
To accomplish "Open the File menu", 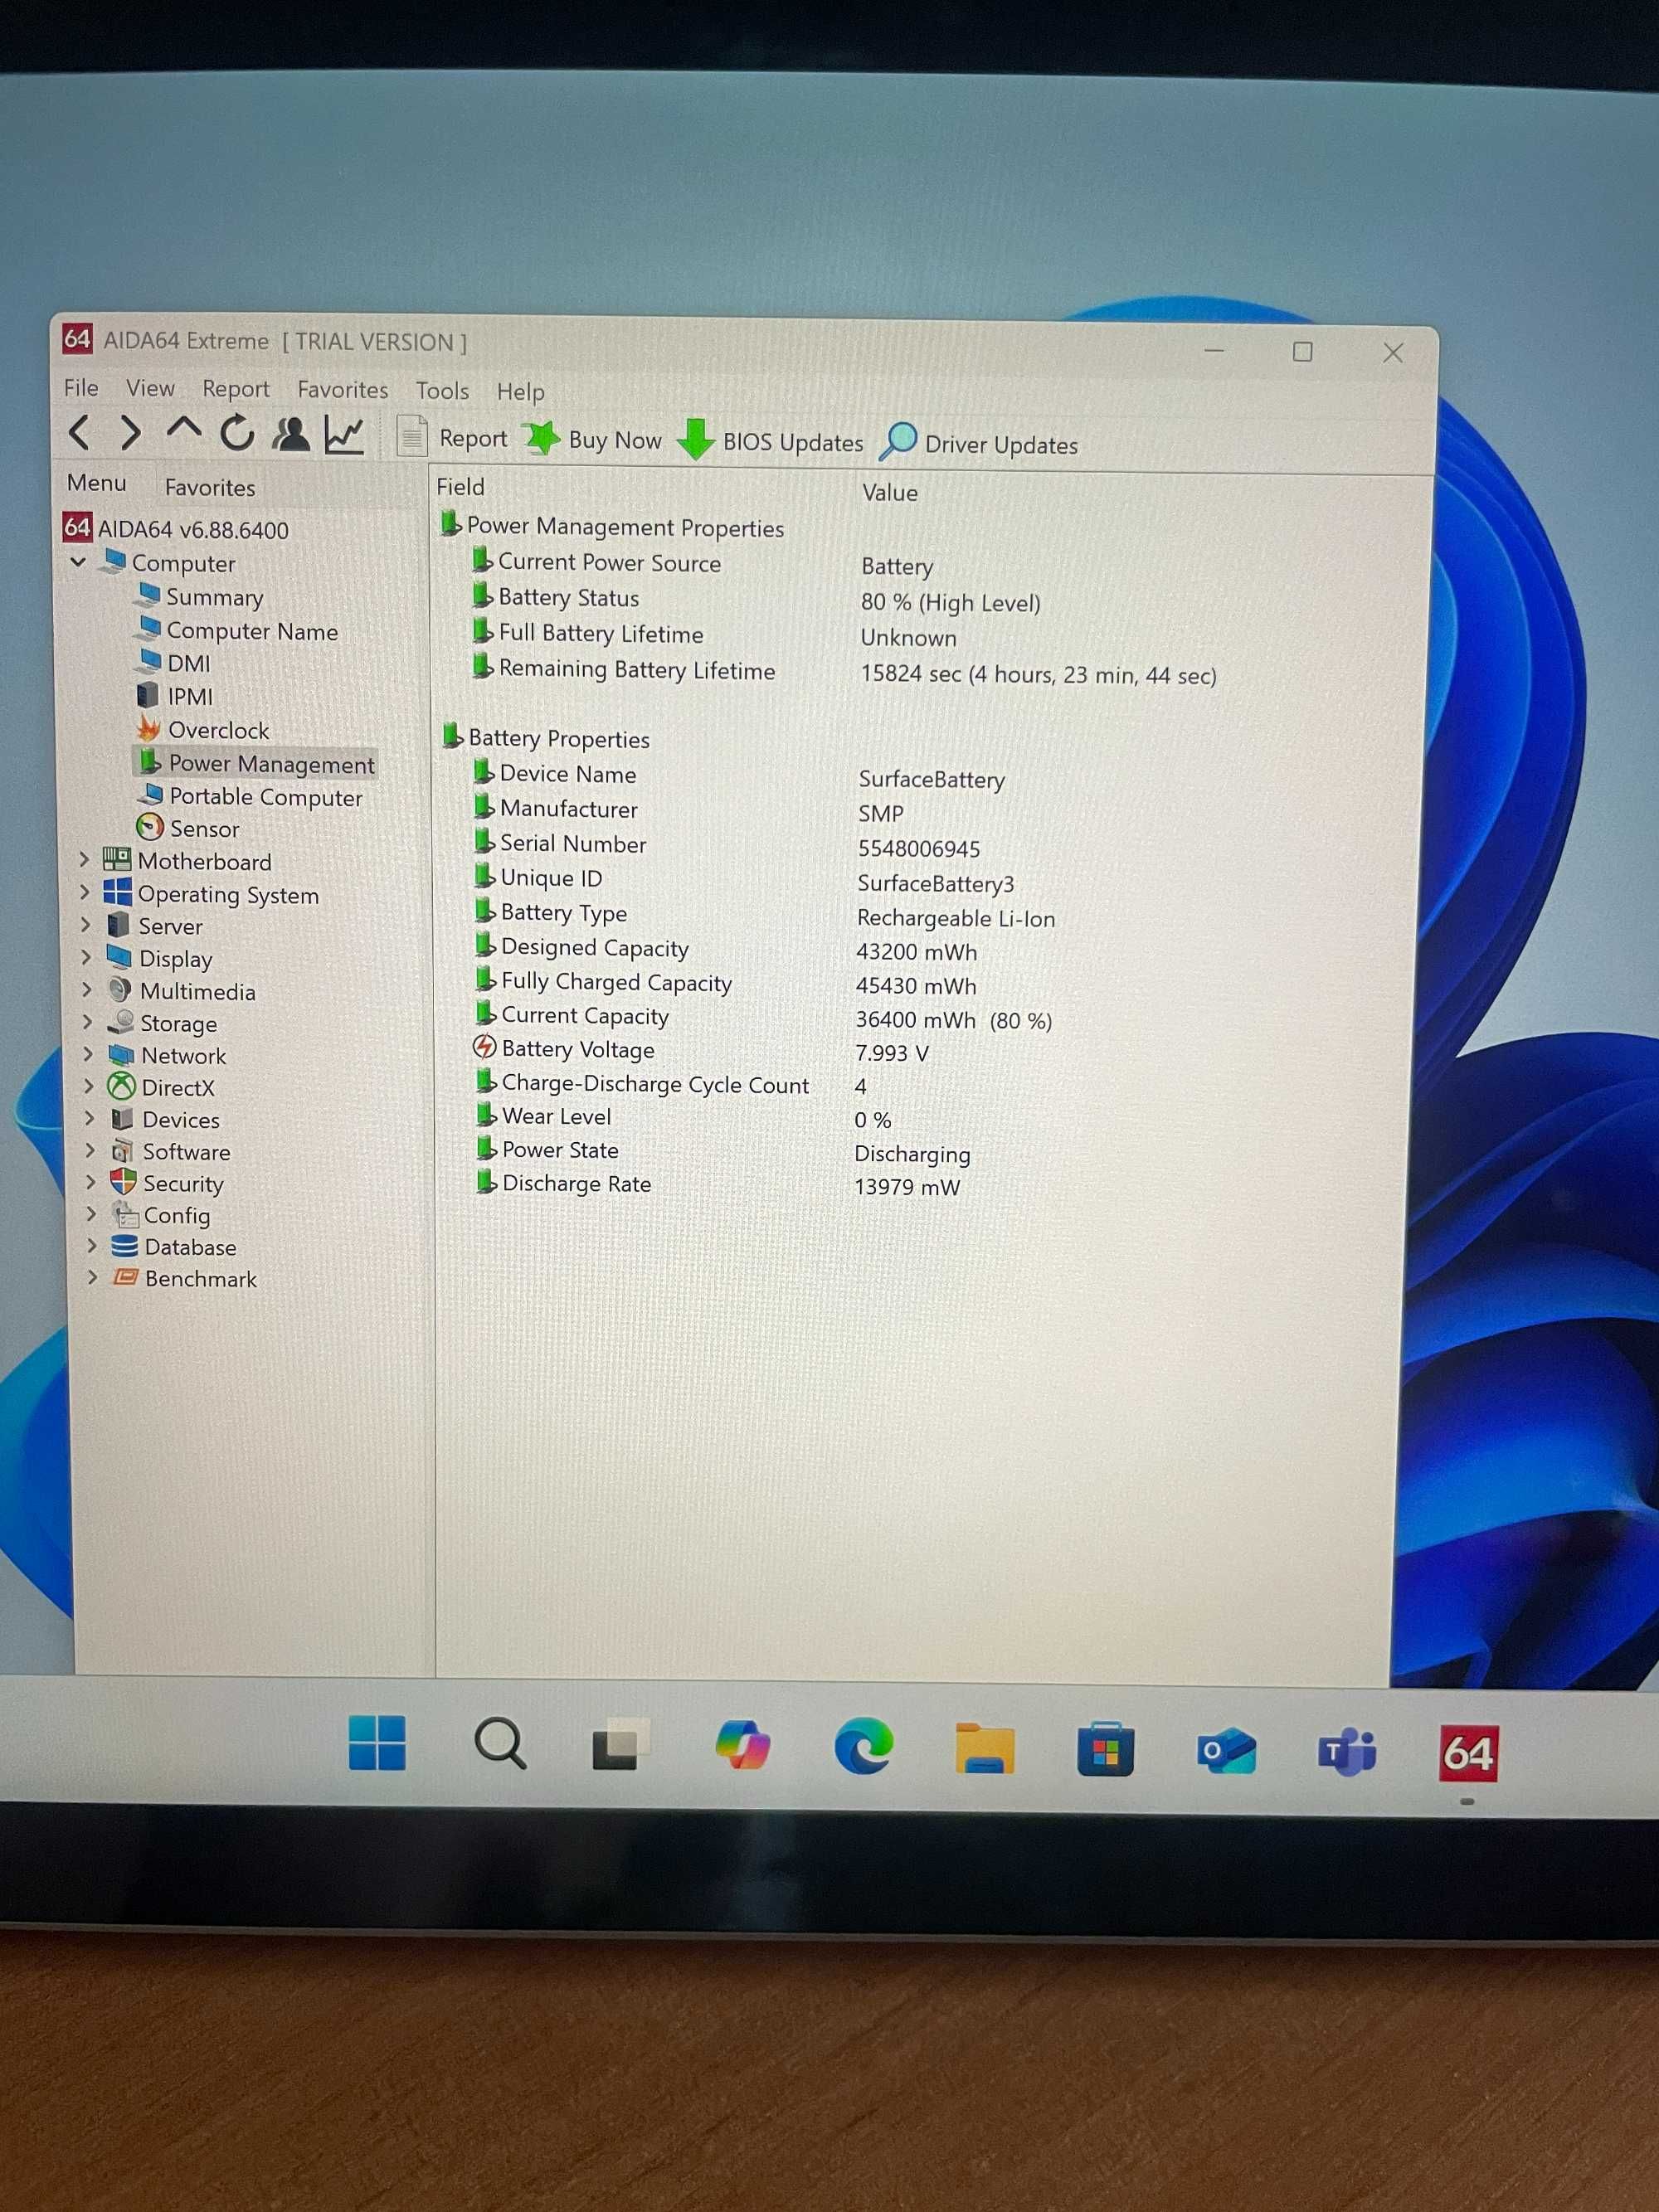I will [x=81, y=387].
